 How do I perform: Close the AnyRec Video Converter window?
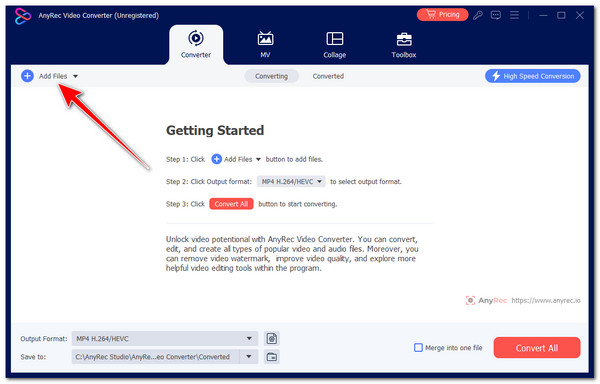point(580,15)
